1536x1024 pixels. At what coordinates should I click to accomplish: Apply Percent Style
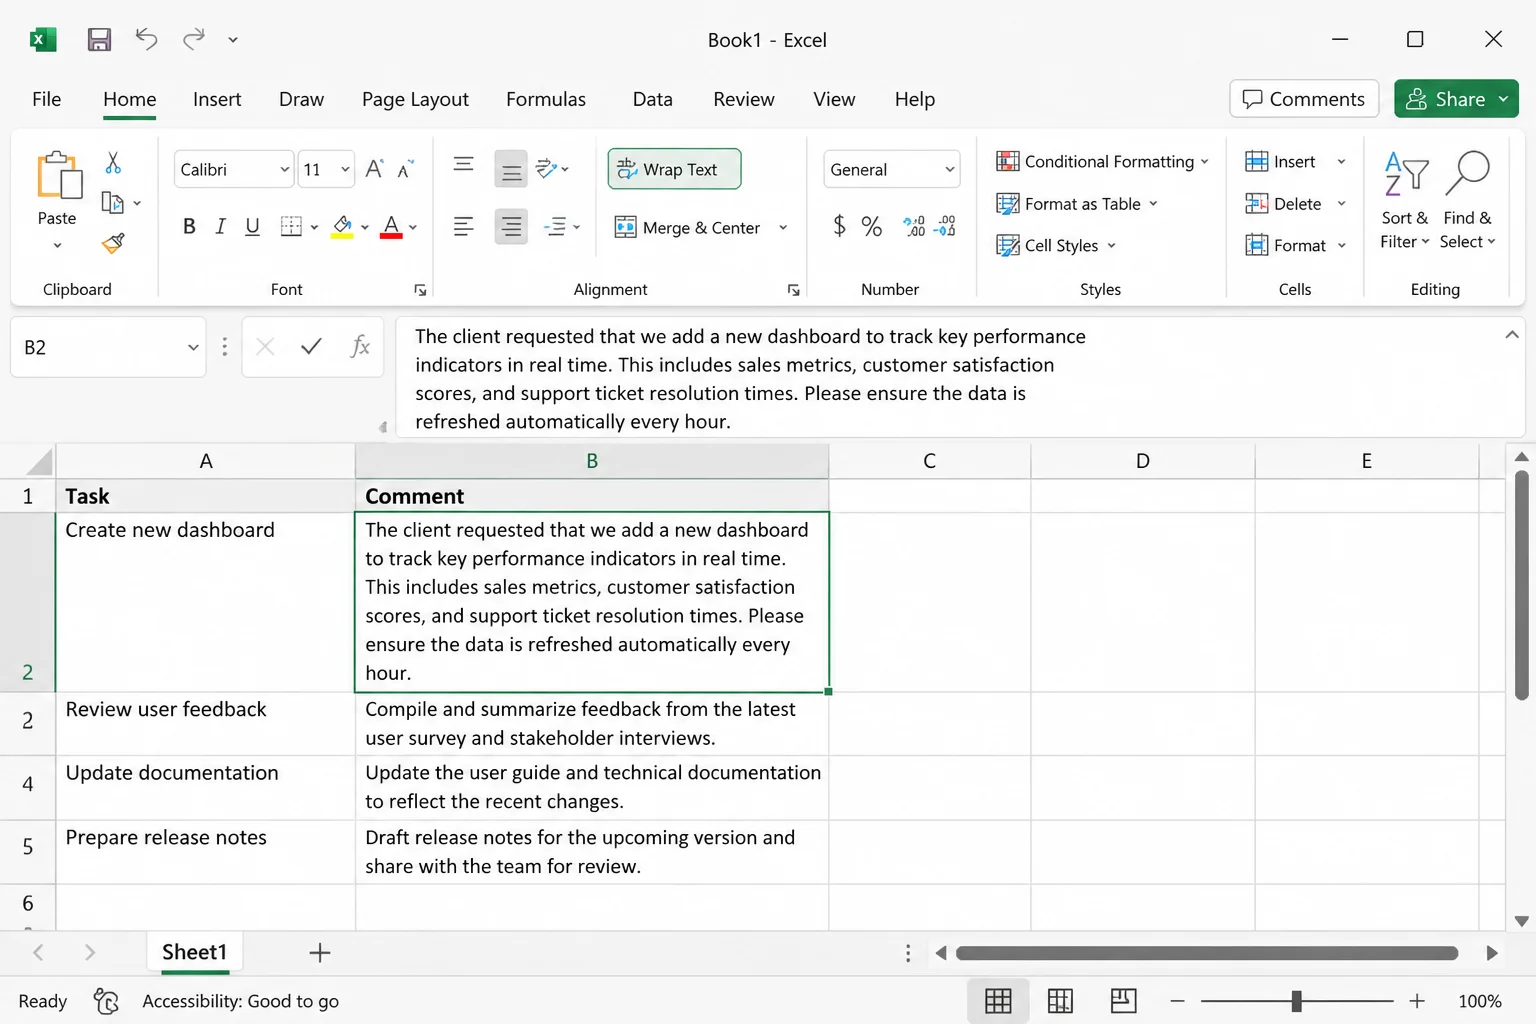[x=872, y=226]
